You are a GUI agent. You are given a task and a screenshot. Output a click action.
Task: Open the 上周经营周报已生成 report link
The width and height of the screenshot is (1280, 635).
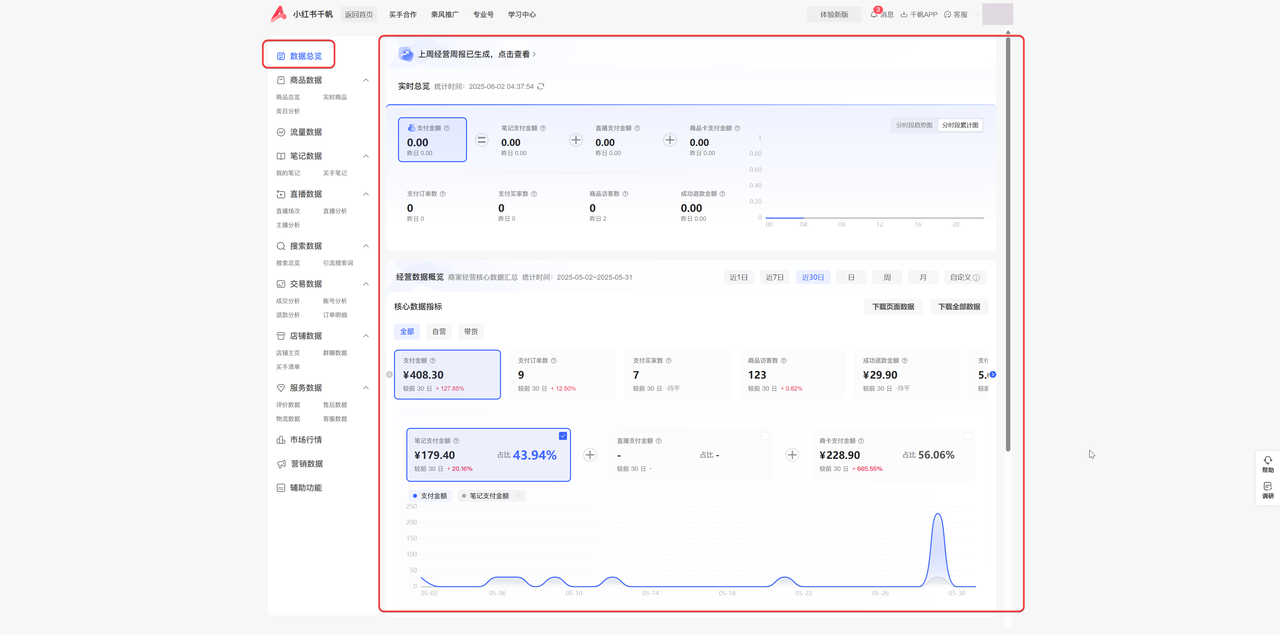[476, 54]
